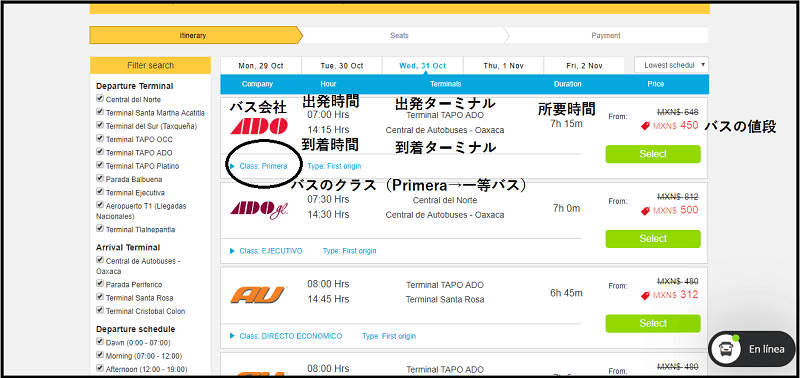
Task: Toggle Aeropuerto T1 (Llegadas Nacionales) checkbox
Action: click(100, 205)
